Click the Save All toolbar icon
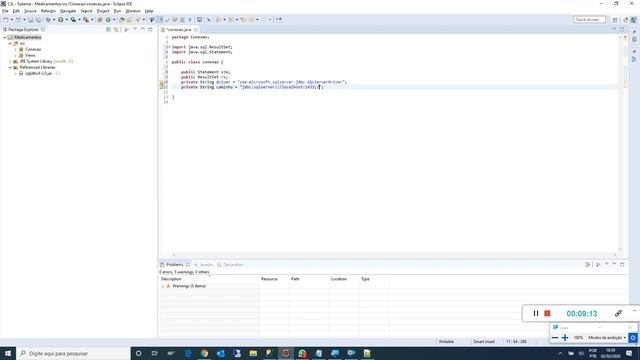Screen dimensions: 640x360 [38, 20]
